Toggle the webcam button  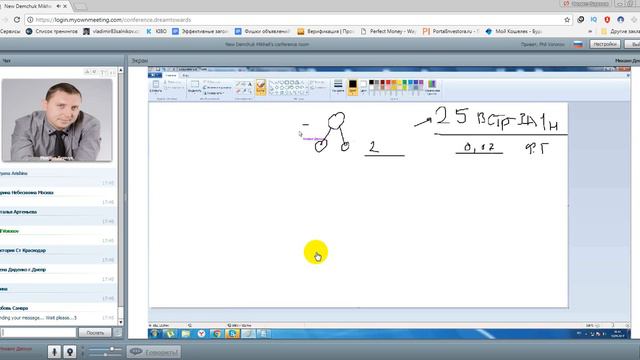pyautogui.click(x=70, y=351)
